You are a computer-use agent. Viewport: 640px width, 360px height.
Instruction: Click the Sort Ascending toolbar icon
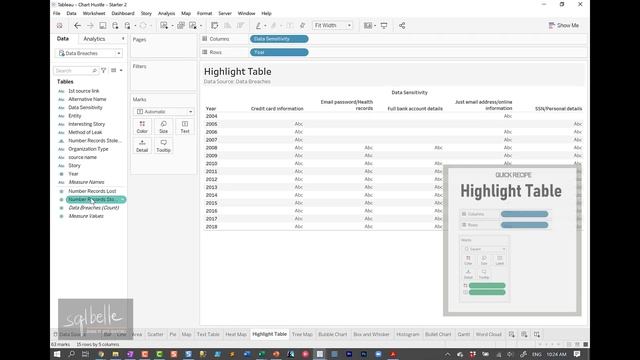[227, 26]
